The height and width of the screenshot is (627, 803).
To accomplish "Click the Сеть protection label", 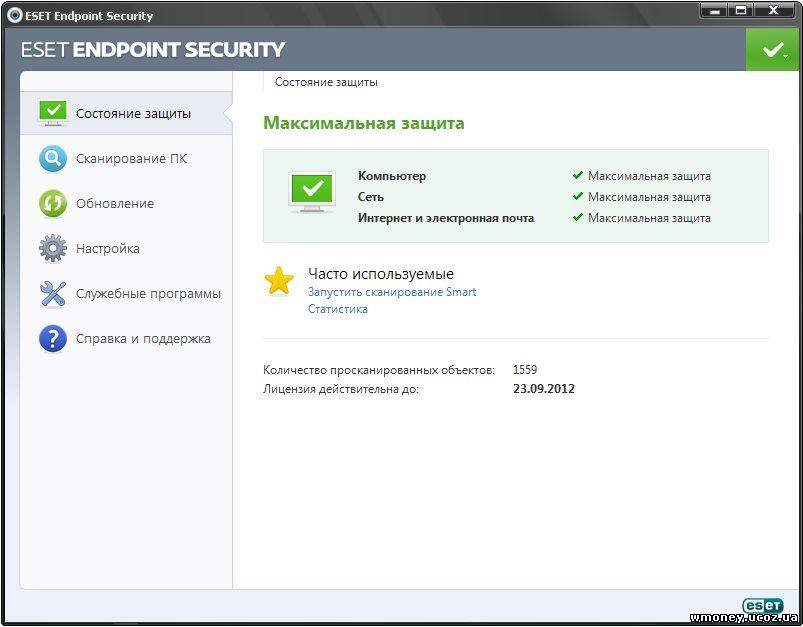I will point(371,197).
